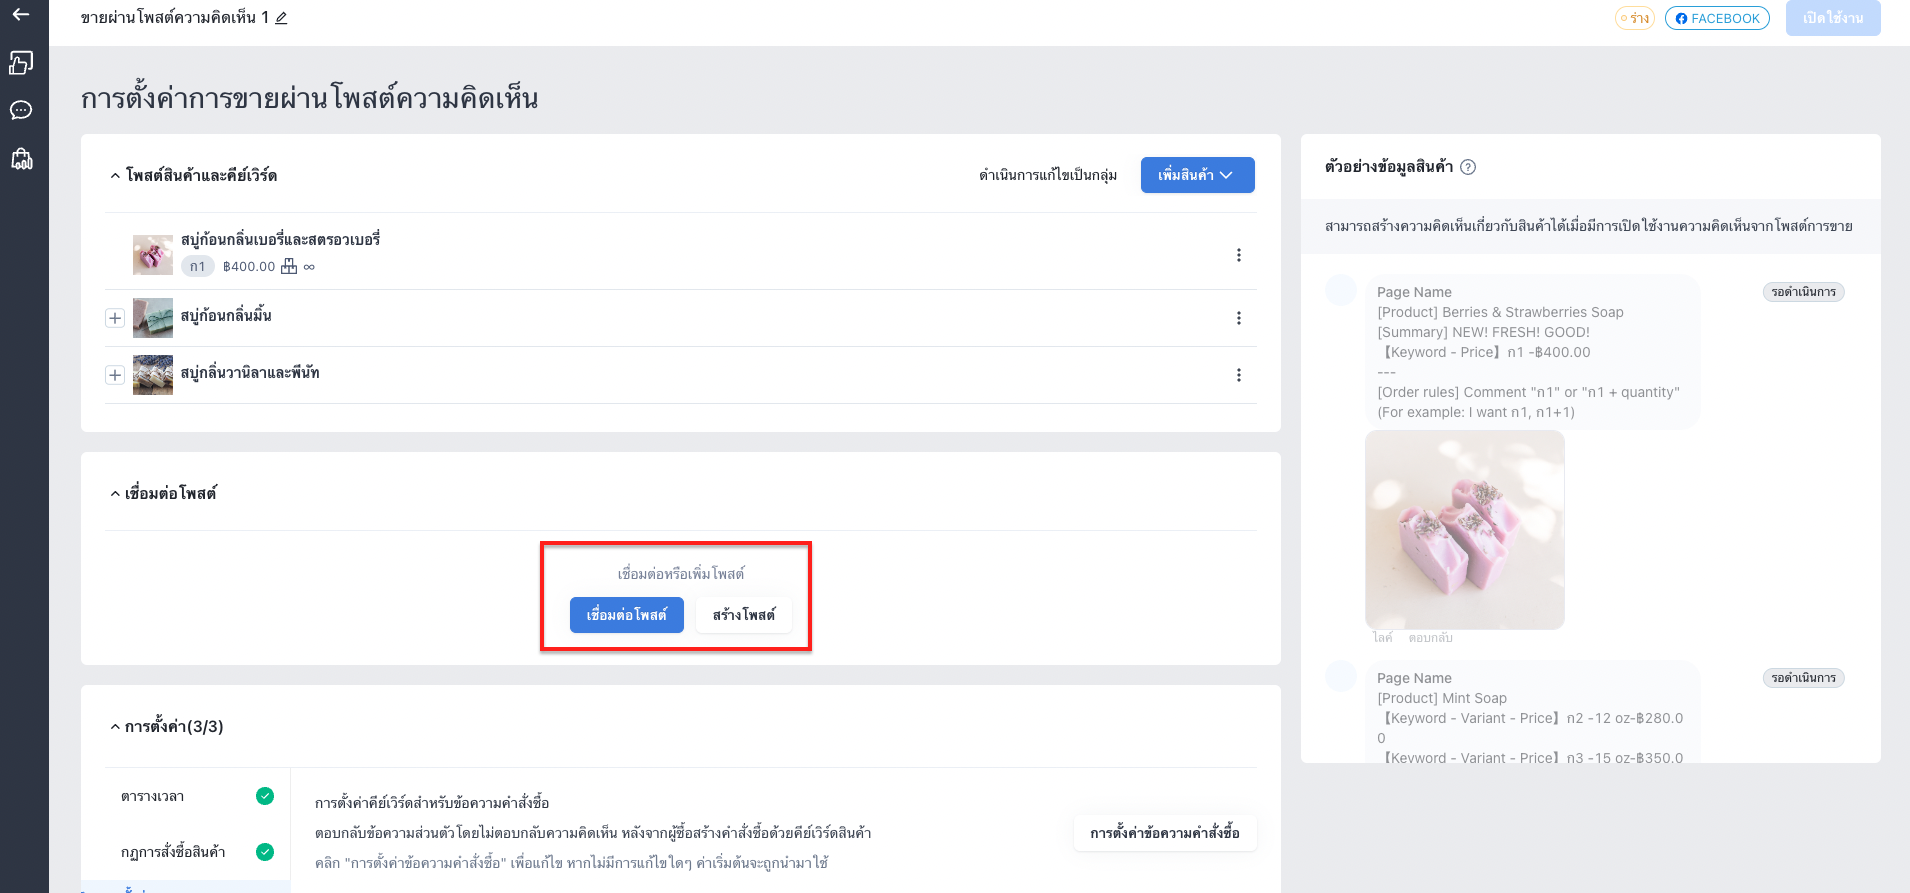Screen dimensions: 1910x893
Task: Click รอดำเนินการ badge on Mint Soap comment
Action: pos(1803,678)
